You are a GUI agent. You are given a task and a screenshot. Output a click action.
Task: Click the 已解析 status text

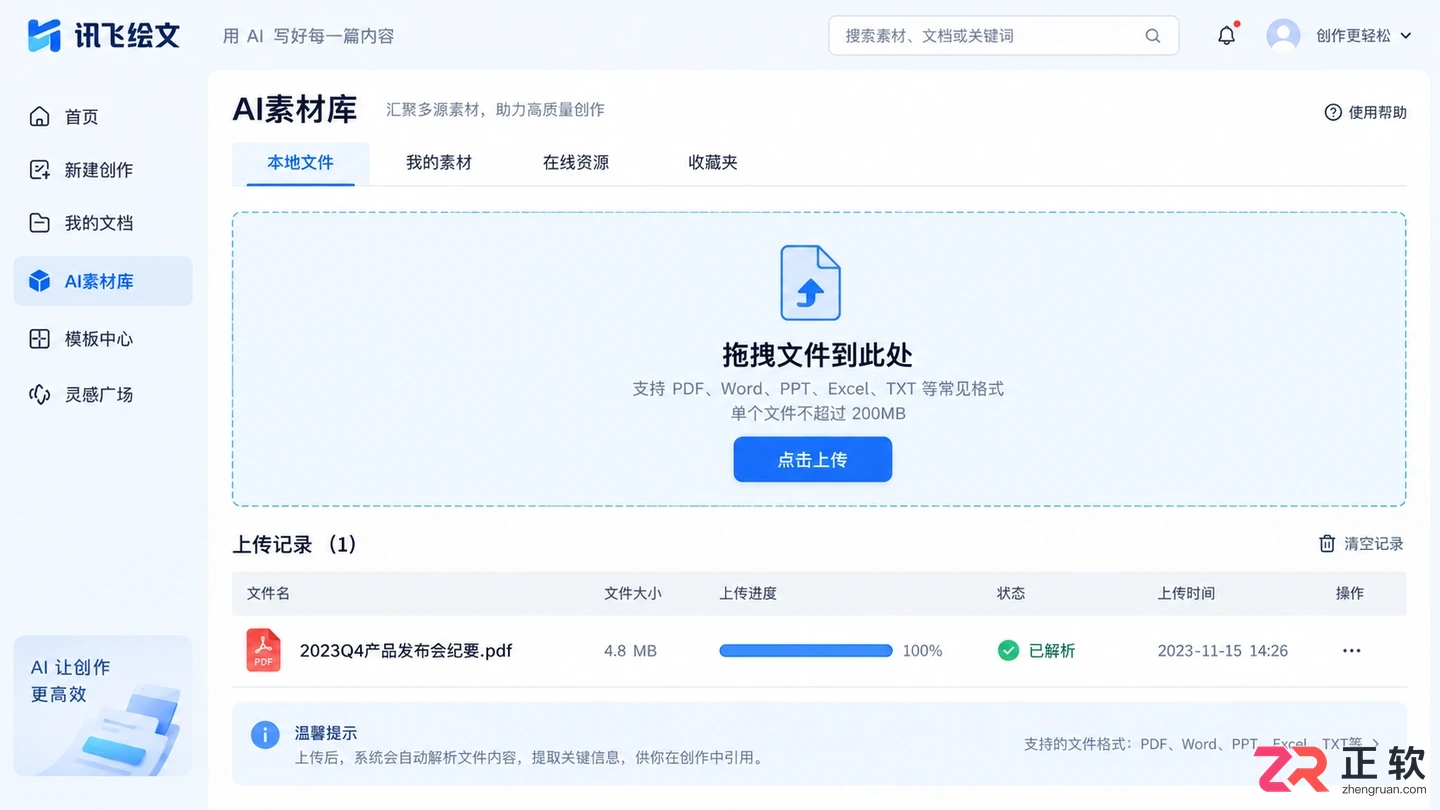[x=1052, y=651]
